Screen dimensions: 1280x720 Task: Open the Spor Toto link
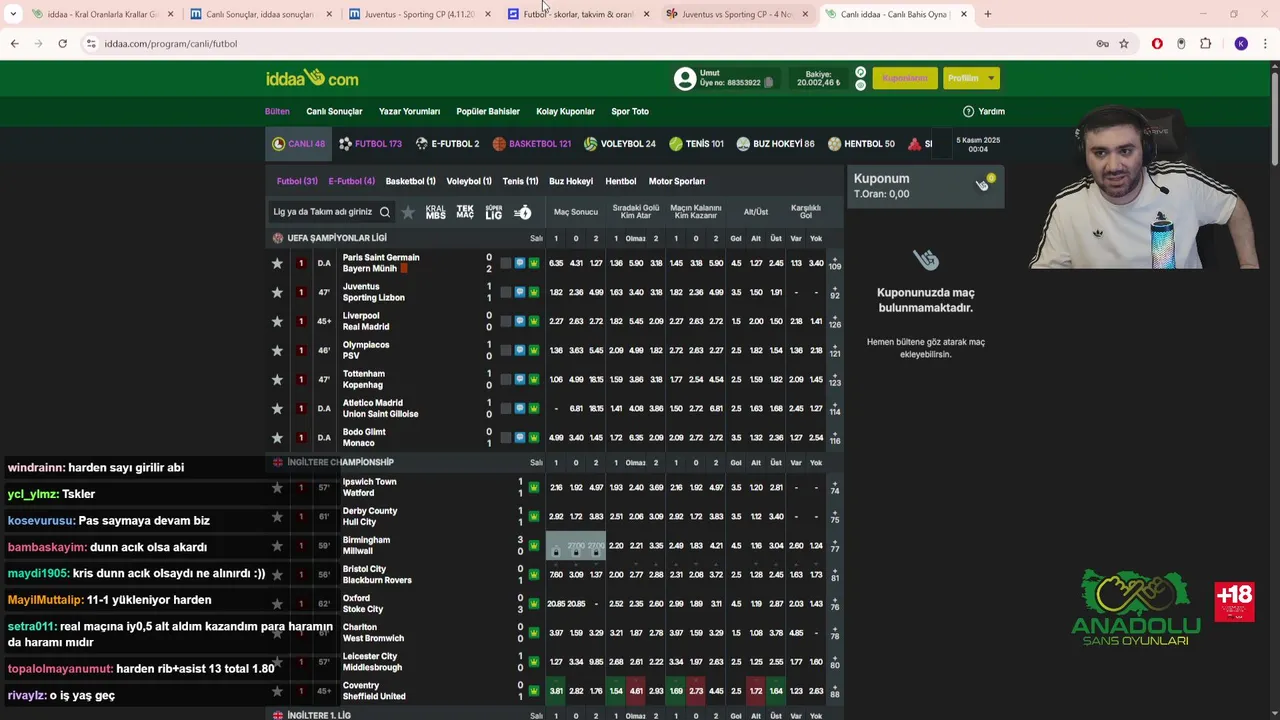point(630,111)
